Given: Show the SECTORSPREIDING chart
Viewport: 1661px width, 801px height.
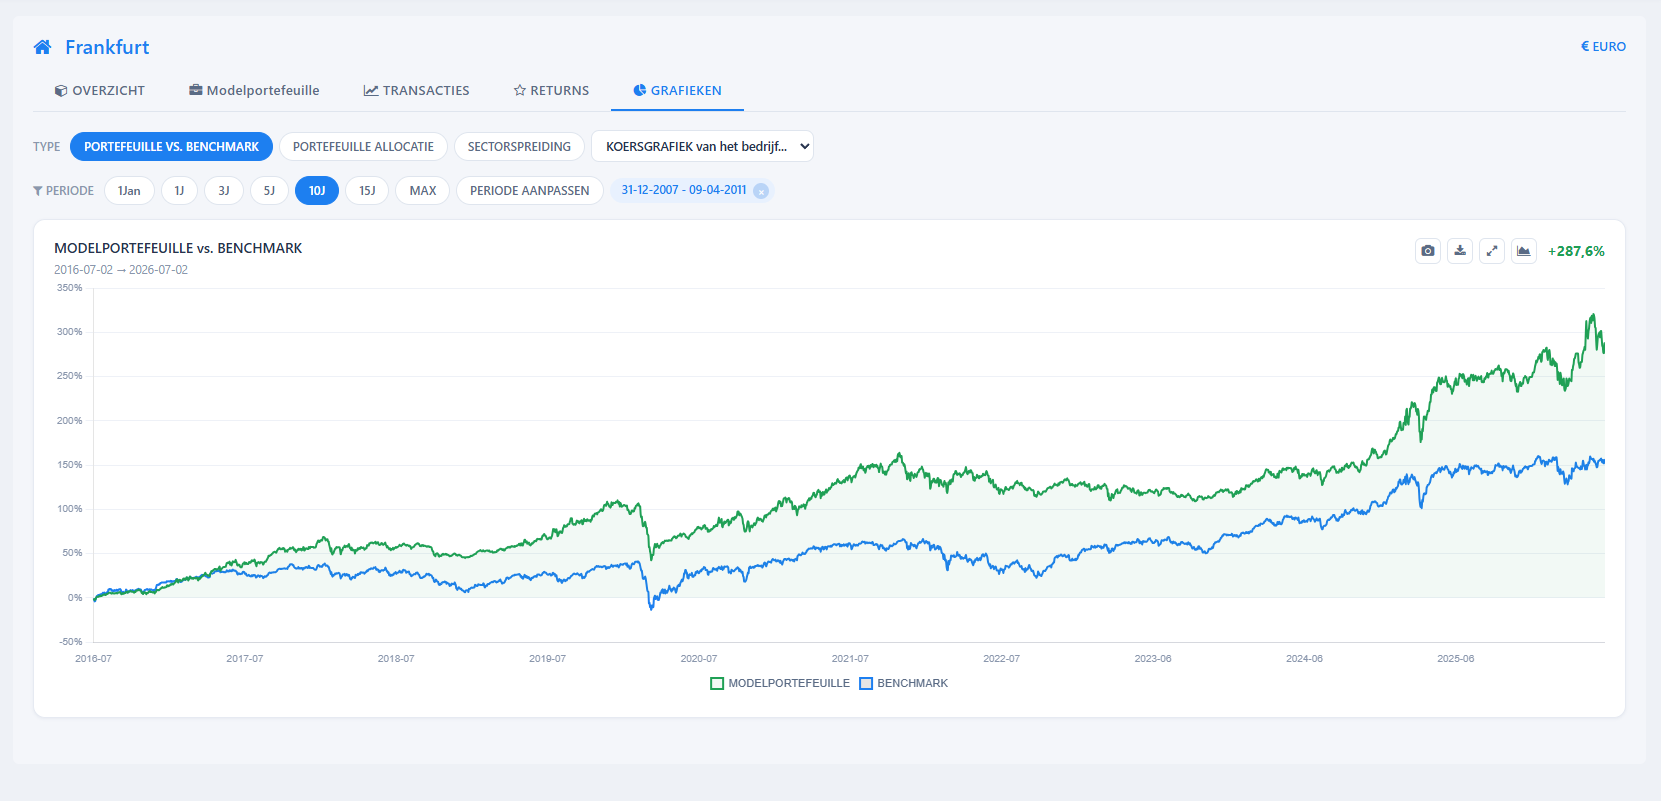Looking at the screenshot, I should (x=519, y=146).
